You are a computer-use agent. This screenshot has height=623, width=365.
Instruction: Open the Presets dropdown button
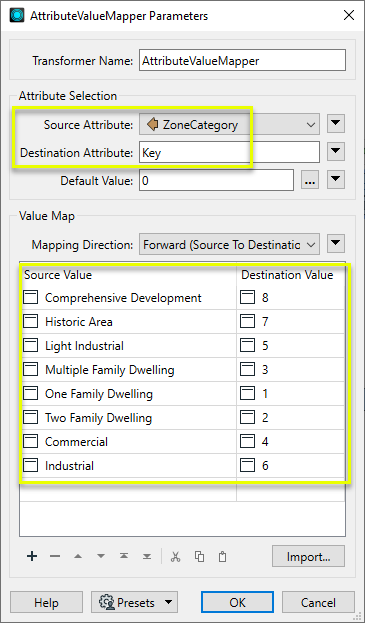pos(134,603)
